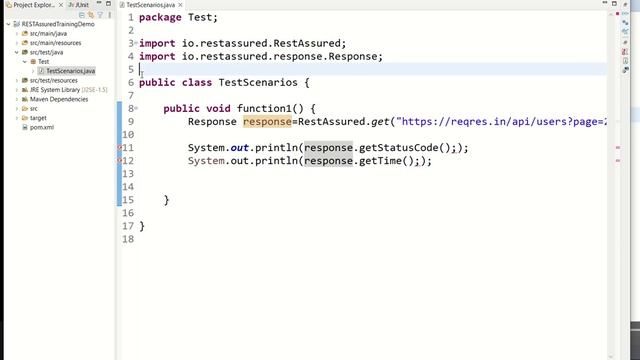This screenshot has height=360, width=640.
Task: Close the Project Explorer tab
Action: click(61, 5)
